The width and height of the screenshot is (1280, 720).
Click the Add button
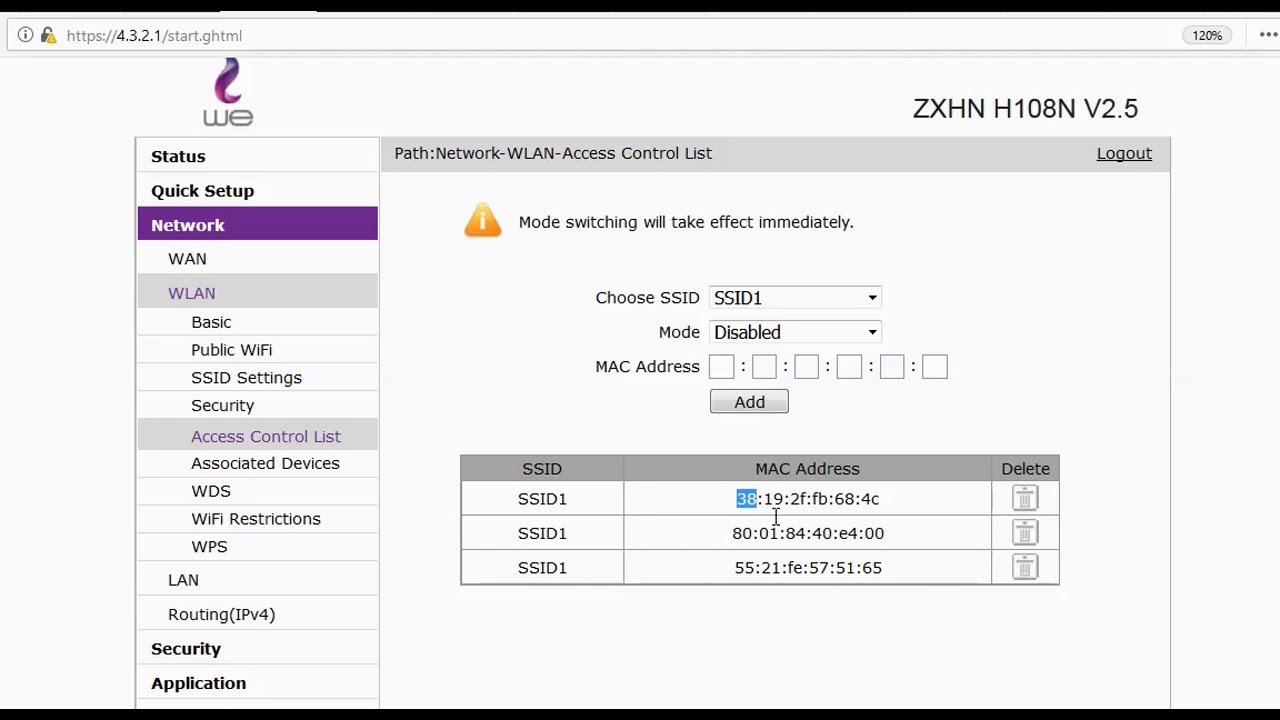point(749,402)
